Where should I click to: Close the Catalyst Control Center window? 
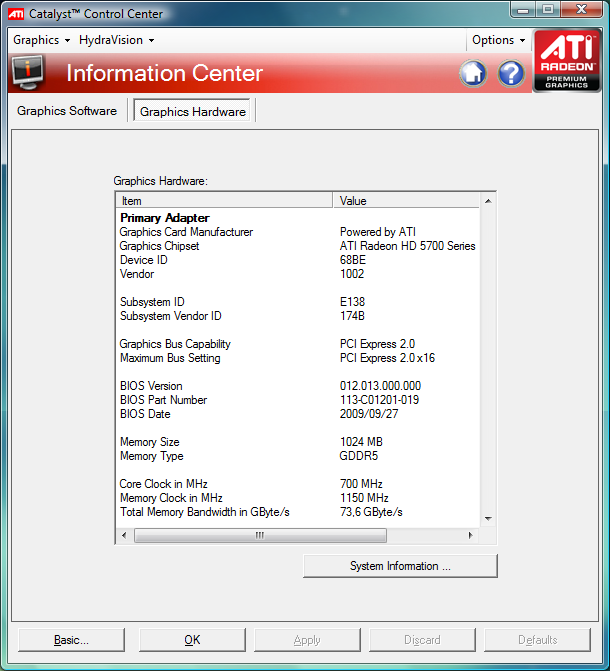581,9
